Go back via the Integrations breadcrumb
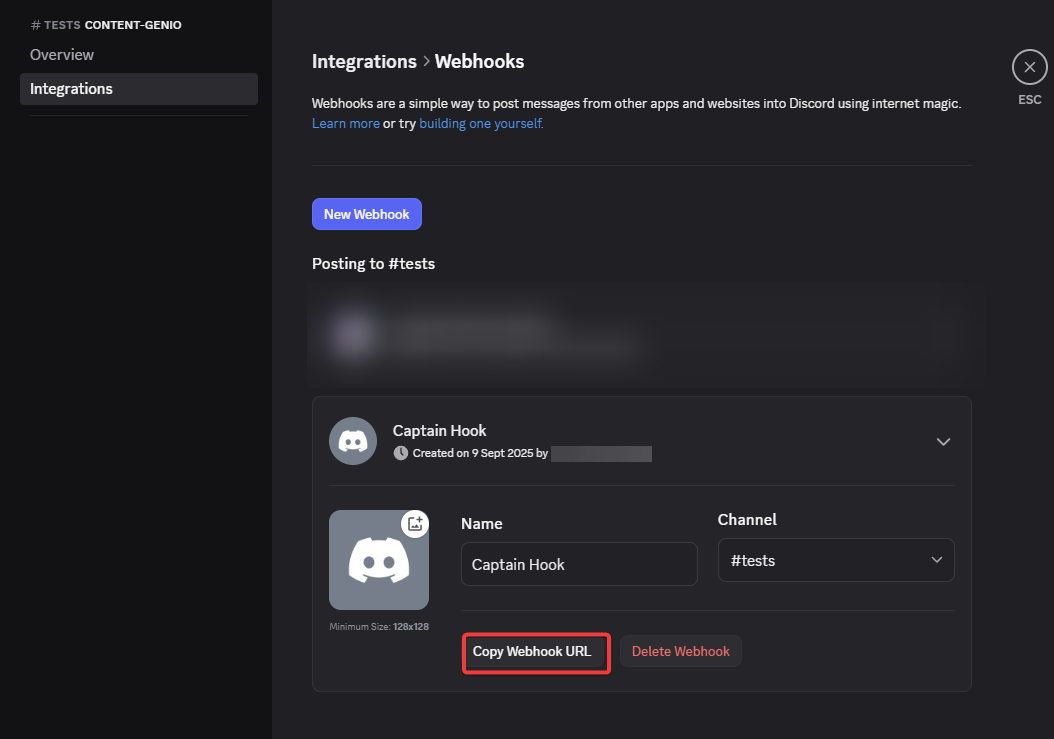Image resolution: width=1054 pixels, height=739 pixels. coord(364,61)
